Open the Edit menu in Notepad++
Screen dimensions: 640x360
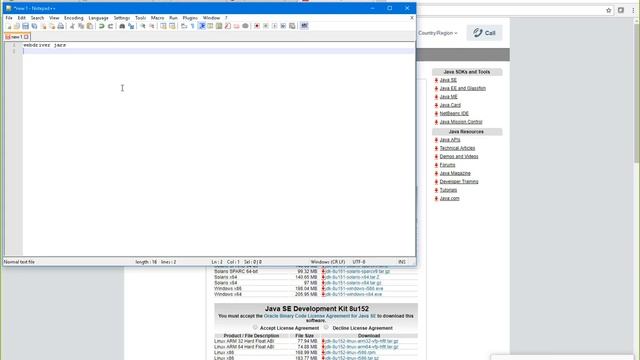click(22, 18)
